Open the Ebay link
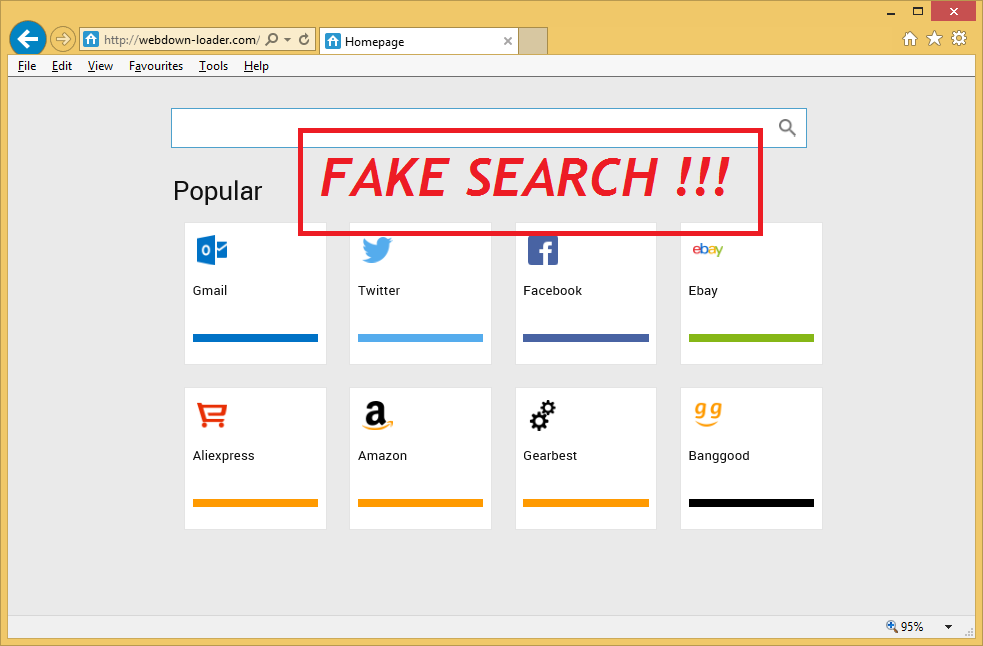This screenshot has width=983, height=646. [x=703, y=291]
